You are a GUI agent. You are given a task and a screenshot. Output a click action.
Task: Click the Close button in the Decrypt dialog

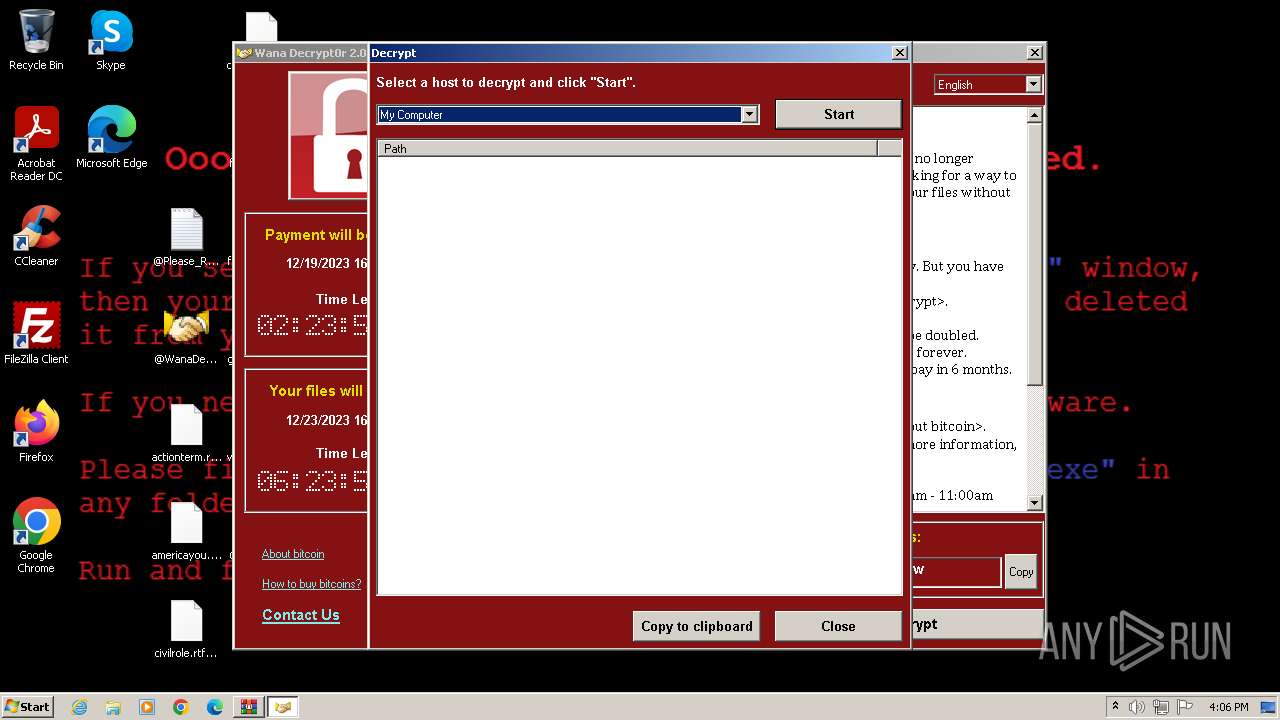click(838, 626)
